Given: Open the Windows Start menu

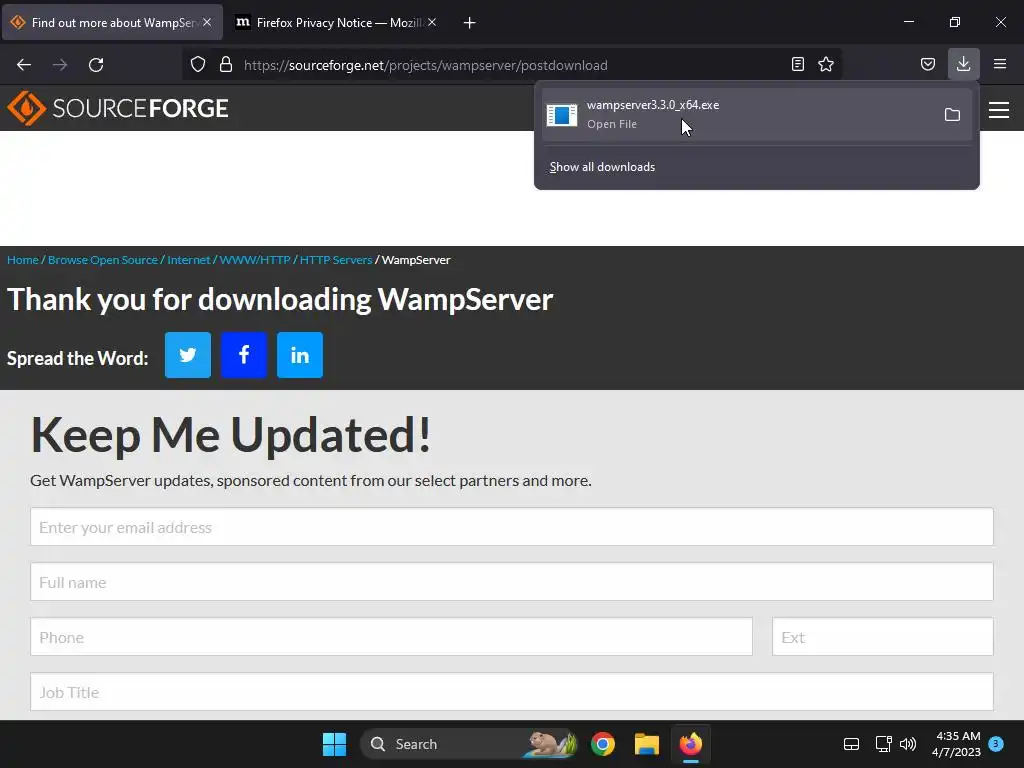Looking at the screenshot, I should pos(334,744).
